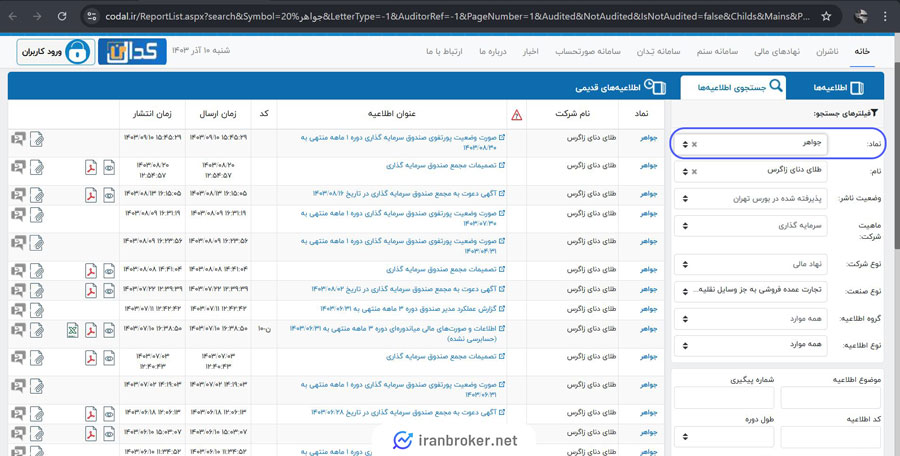Select the جستجوی اطلاعیه‌ها tab
This screenshot has width=900, height=456.
(734, 87)
